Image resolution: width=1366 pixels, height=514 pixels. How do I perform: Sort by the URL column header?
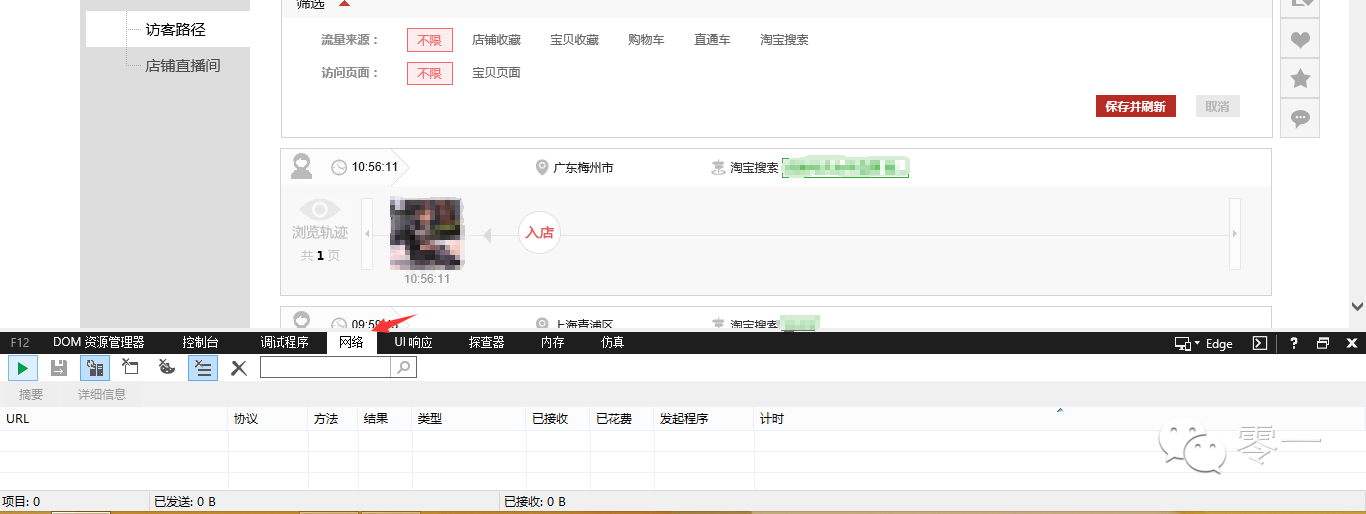(114, 419)
